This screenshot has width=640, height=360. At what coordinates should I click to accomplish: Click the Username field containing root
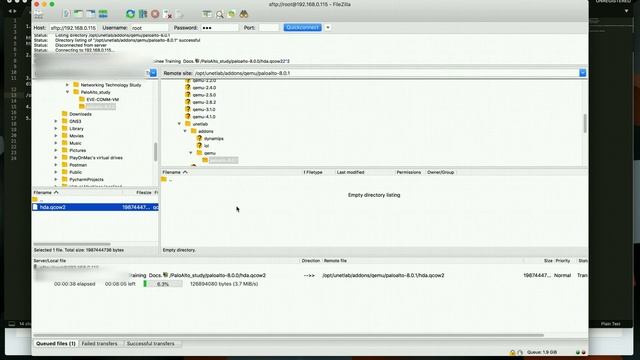pyautogui.click(x=149, y=28)
